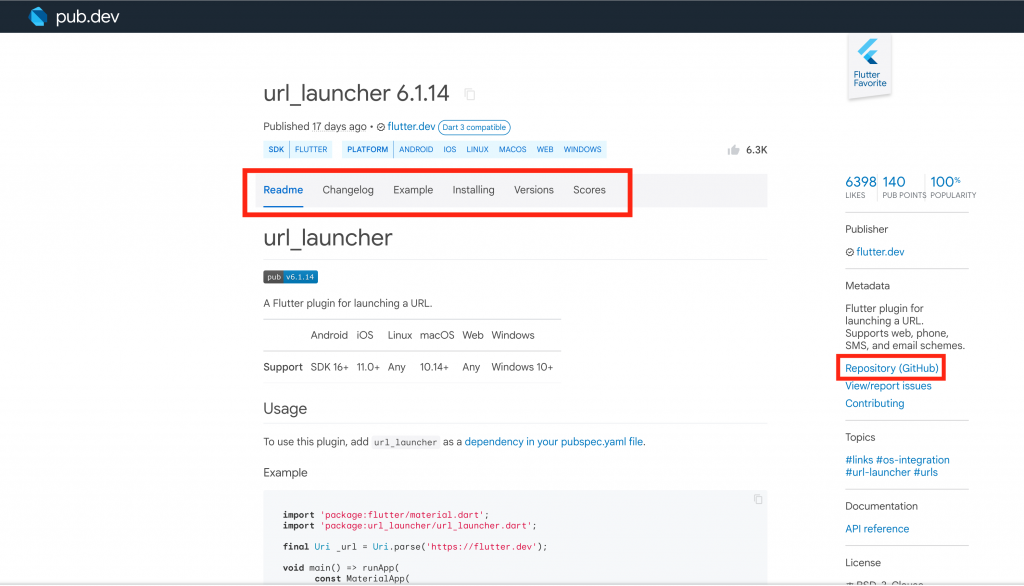Viewport: 1024px width, 586px height.
Task: Click the inline url_launcher code text
Action: click(406, 442)
